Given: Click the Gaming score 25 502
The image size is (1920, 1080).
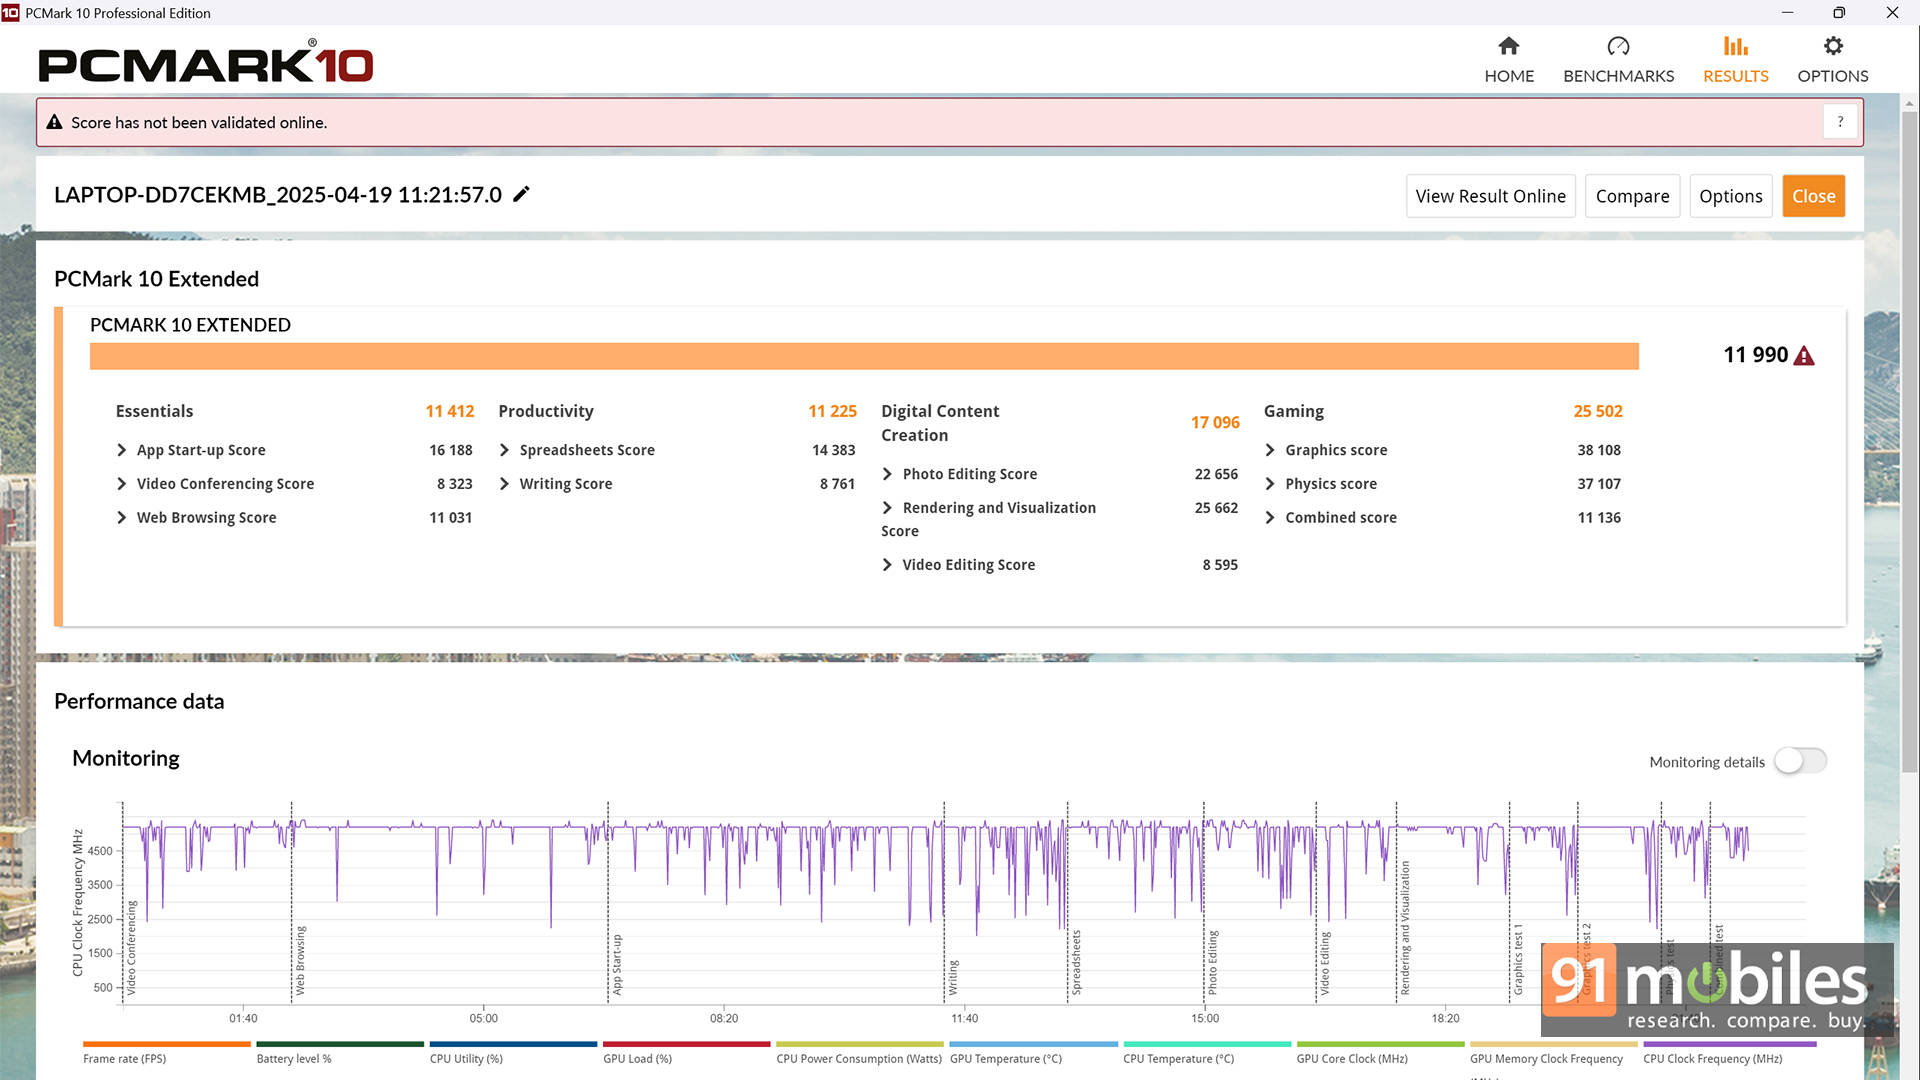Looking at the screenshot, I should point(1598,411).
